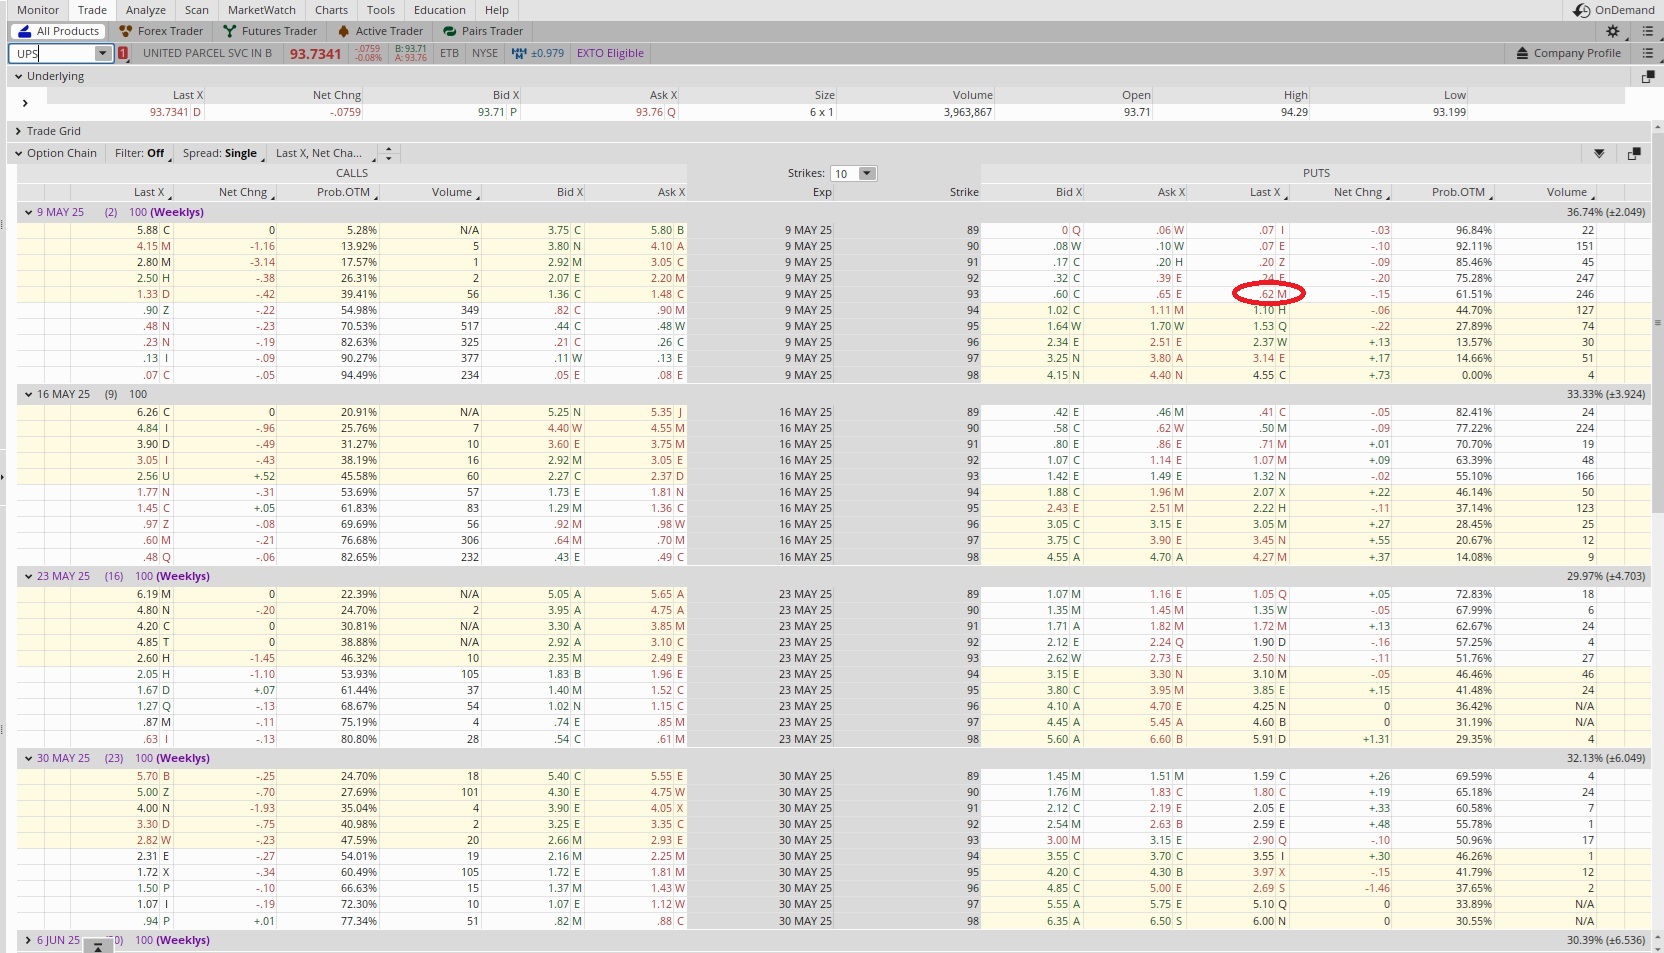Open the Help main tab
This screenshot has height=953, width=1664.
pos(497,10)
